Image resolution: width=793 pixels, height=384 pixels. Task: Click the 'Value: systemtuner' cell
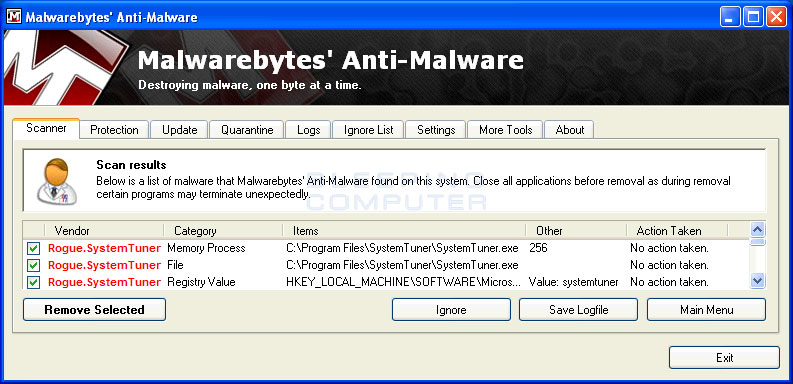click(x=574, y=282)
